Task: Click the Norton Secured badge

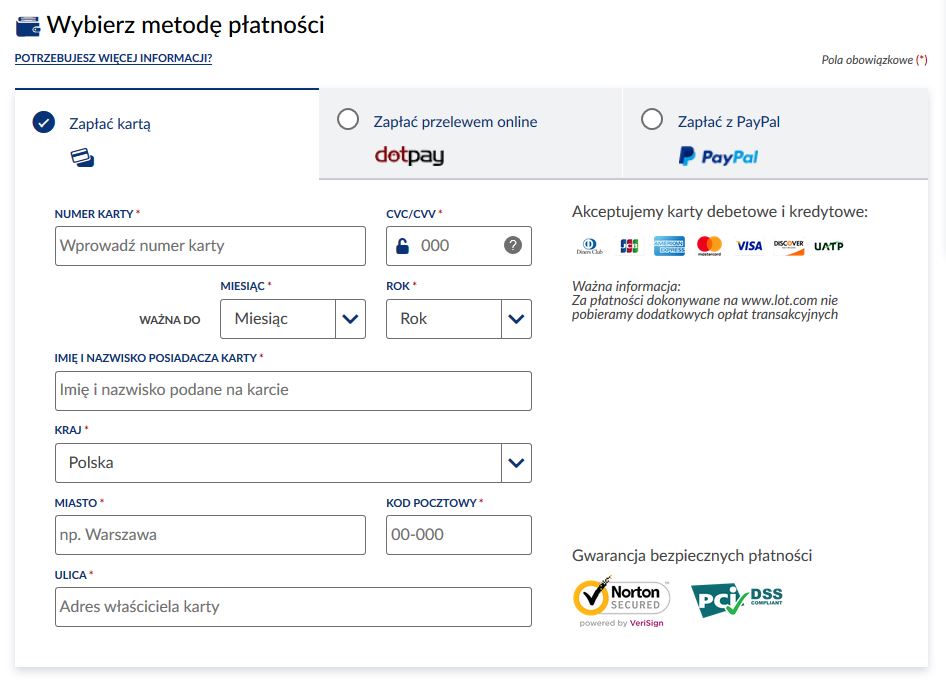Action: pos(621,603)
